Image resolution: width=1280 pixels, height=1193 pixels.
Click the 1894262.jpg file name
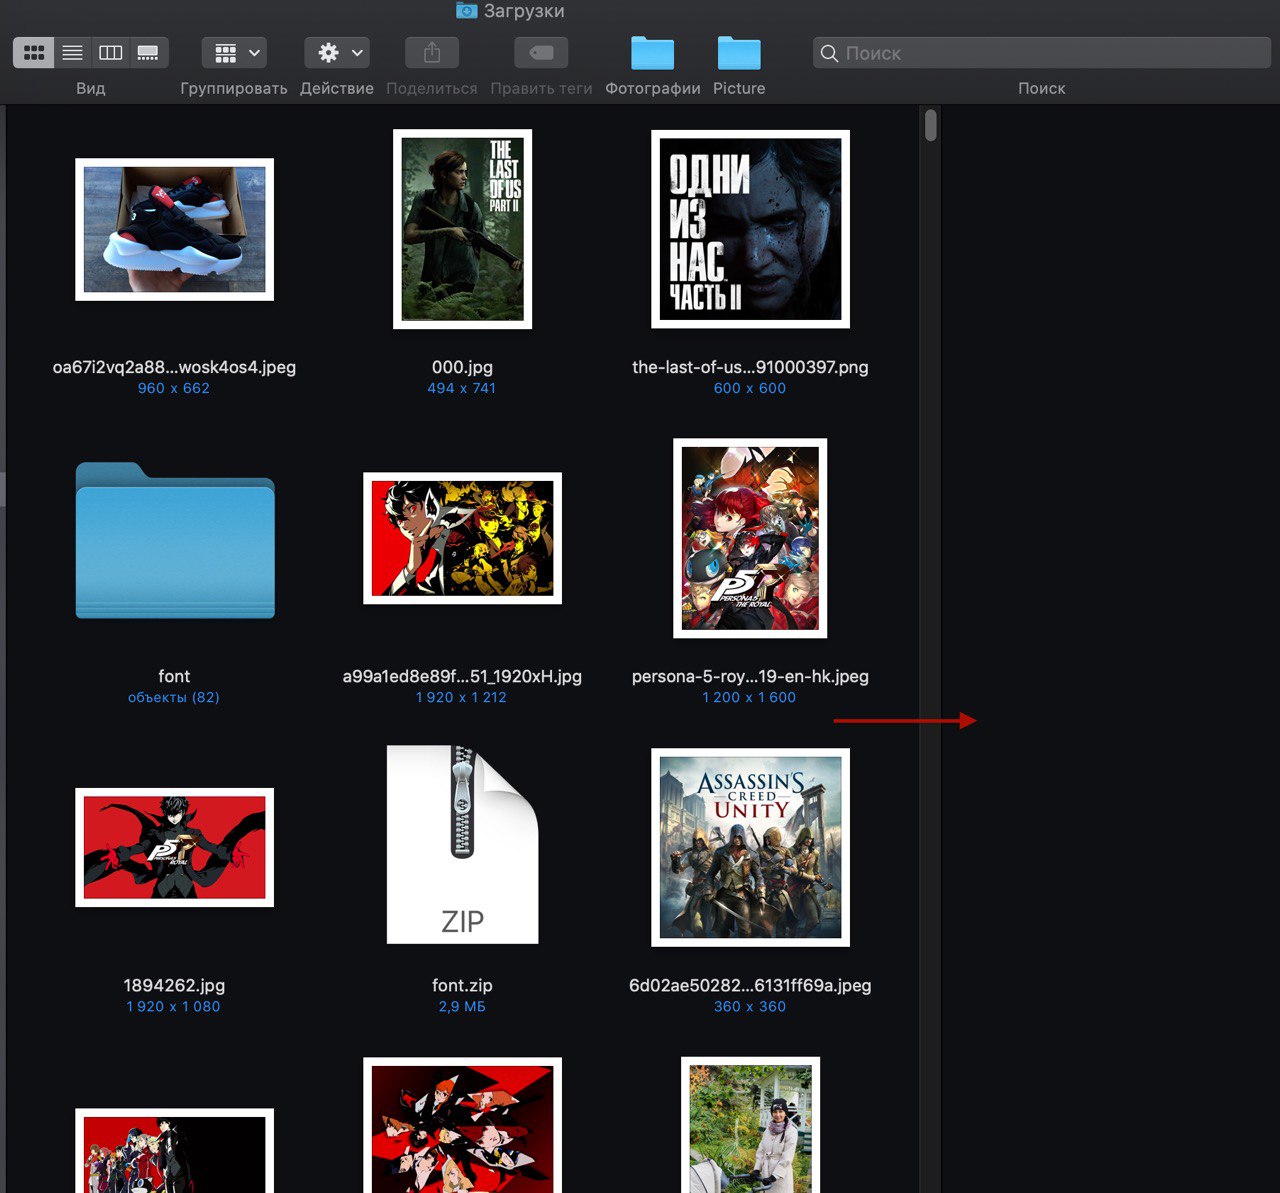coord(174,985)
